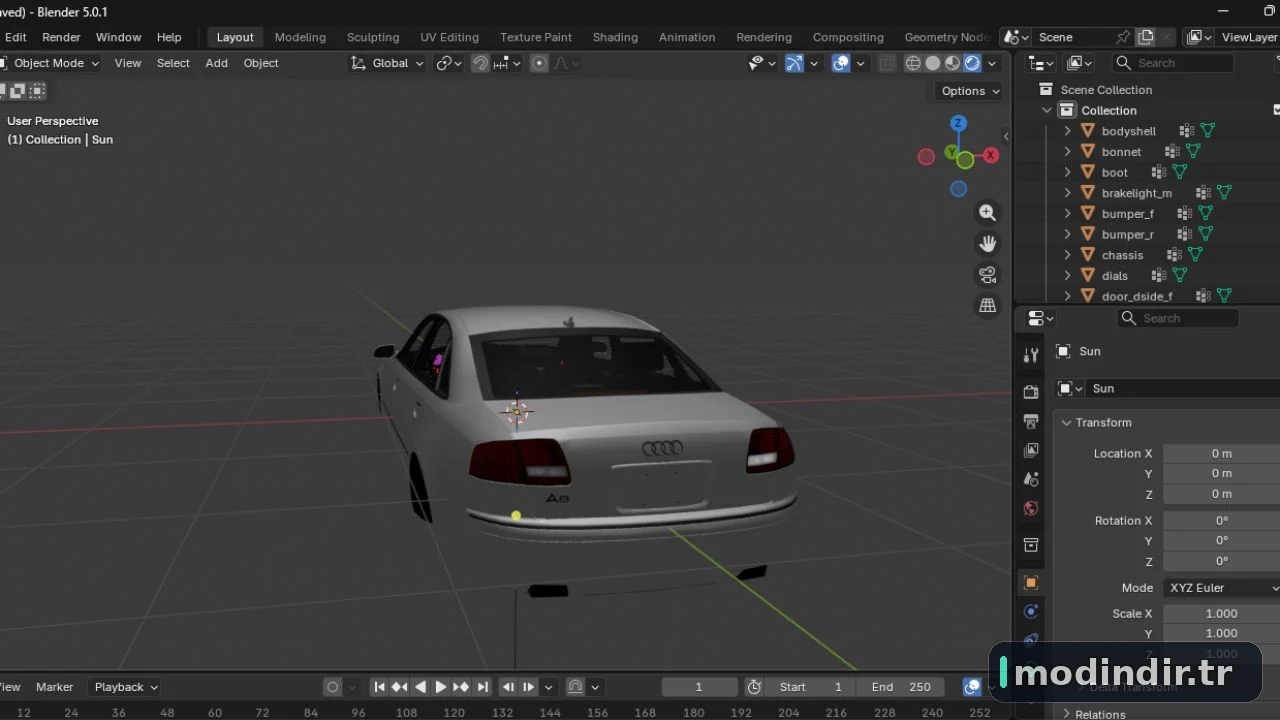The height and width of the screenshot is (720, 1280).
Task: Toggle viewport gizmos display
Action: 794,63
